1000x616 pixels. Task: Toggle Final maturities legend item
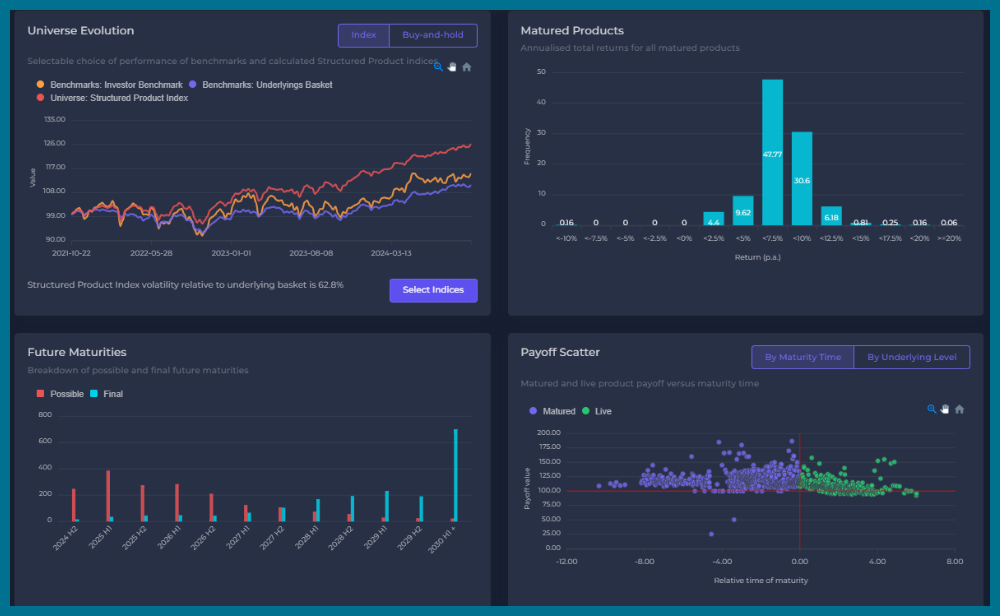pos(106,394)
